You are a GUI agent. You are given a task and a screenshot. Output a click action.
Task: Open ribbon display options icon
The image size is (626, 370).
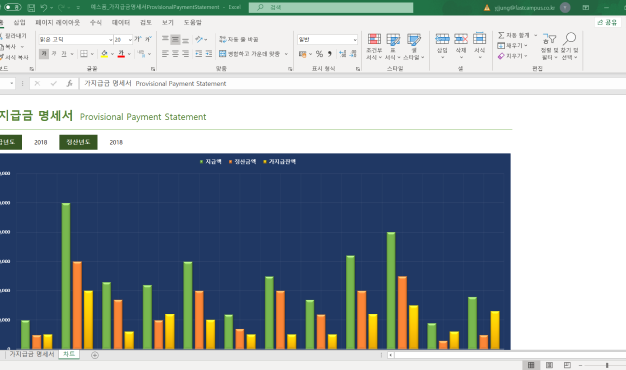tap(586, 7)
